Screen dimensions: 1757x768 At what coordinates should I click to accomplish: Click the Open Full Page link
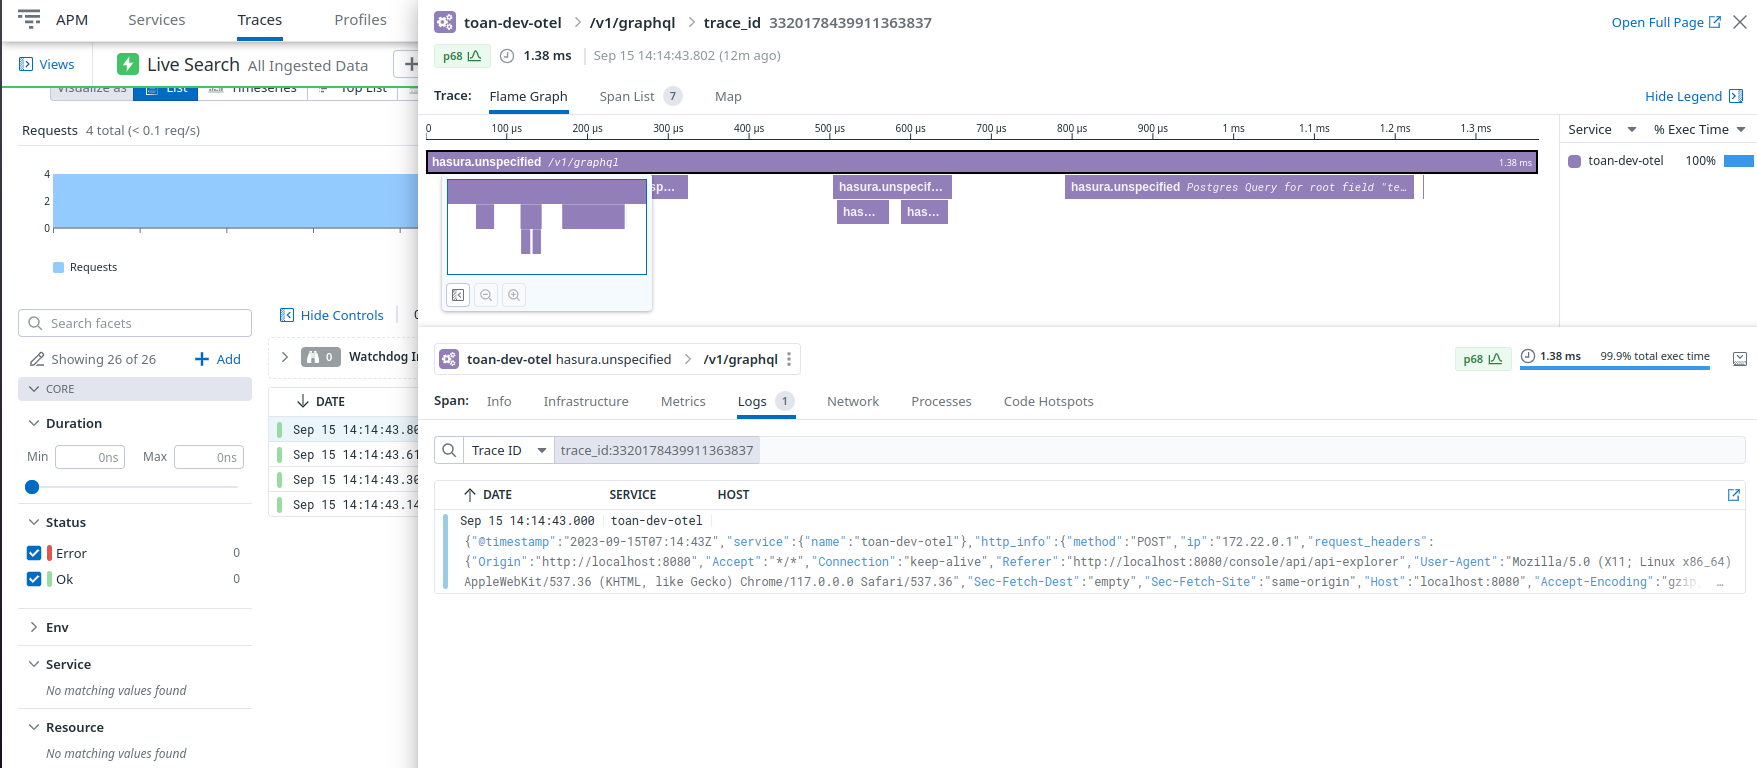click(x=1666, y=22)
